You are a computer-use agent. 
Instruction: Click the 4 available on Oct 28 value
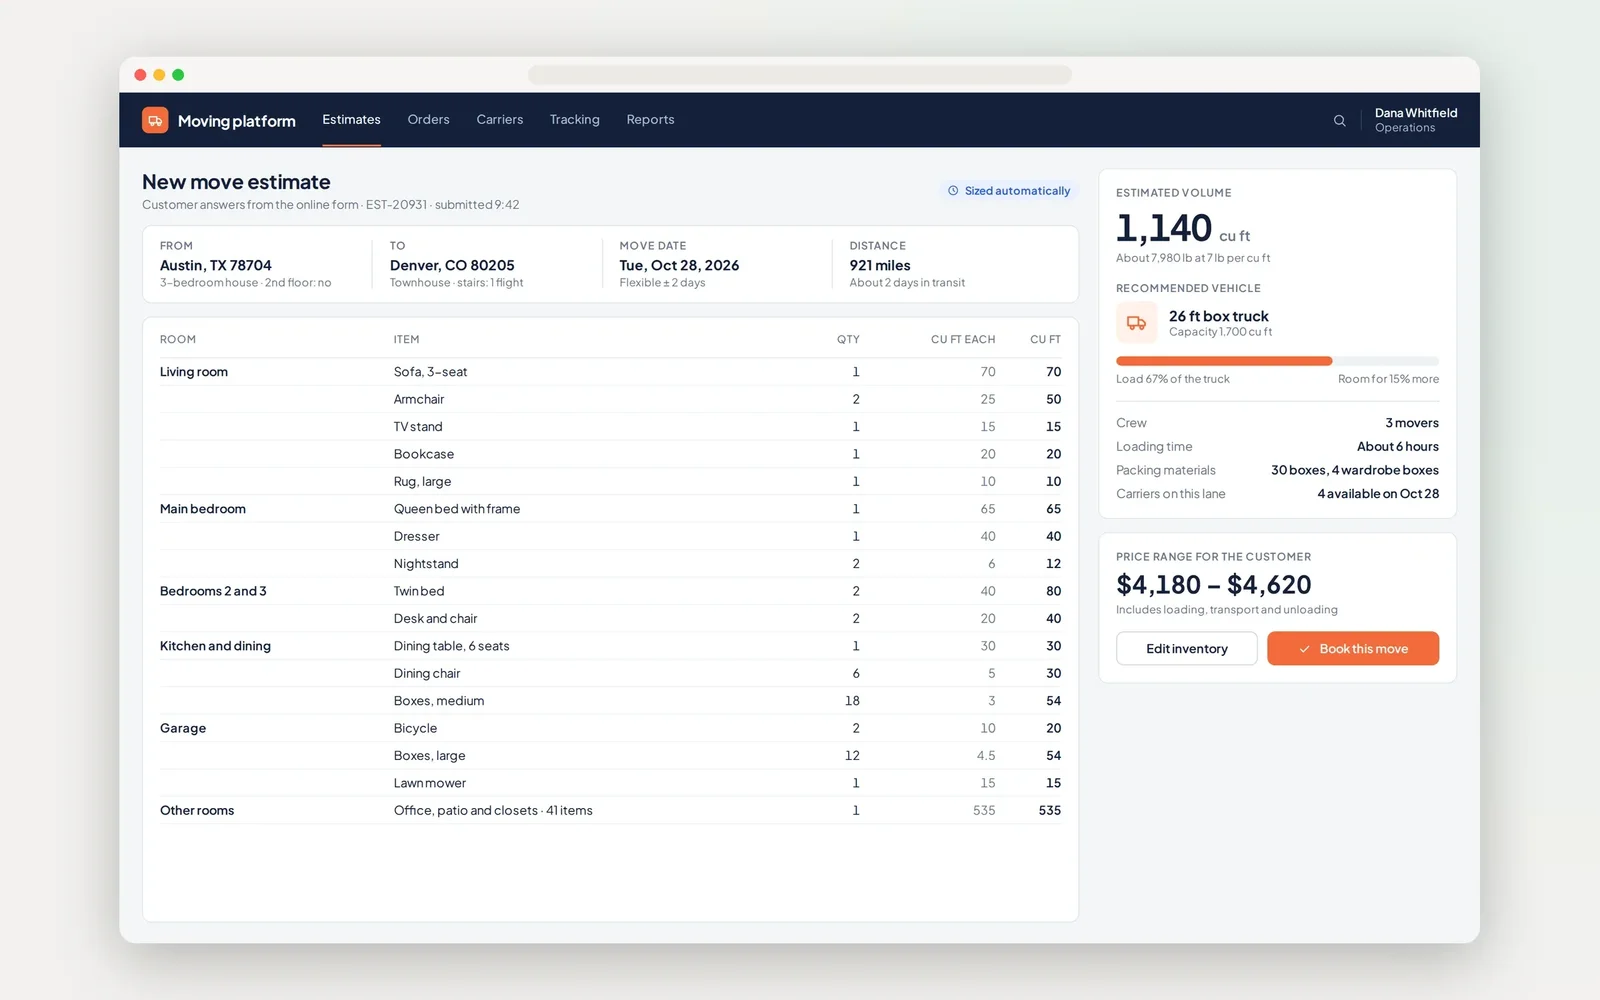pyautogui.click(x=1378, y=494)
